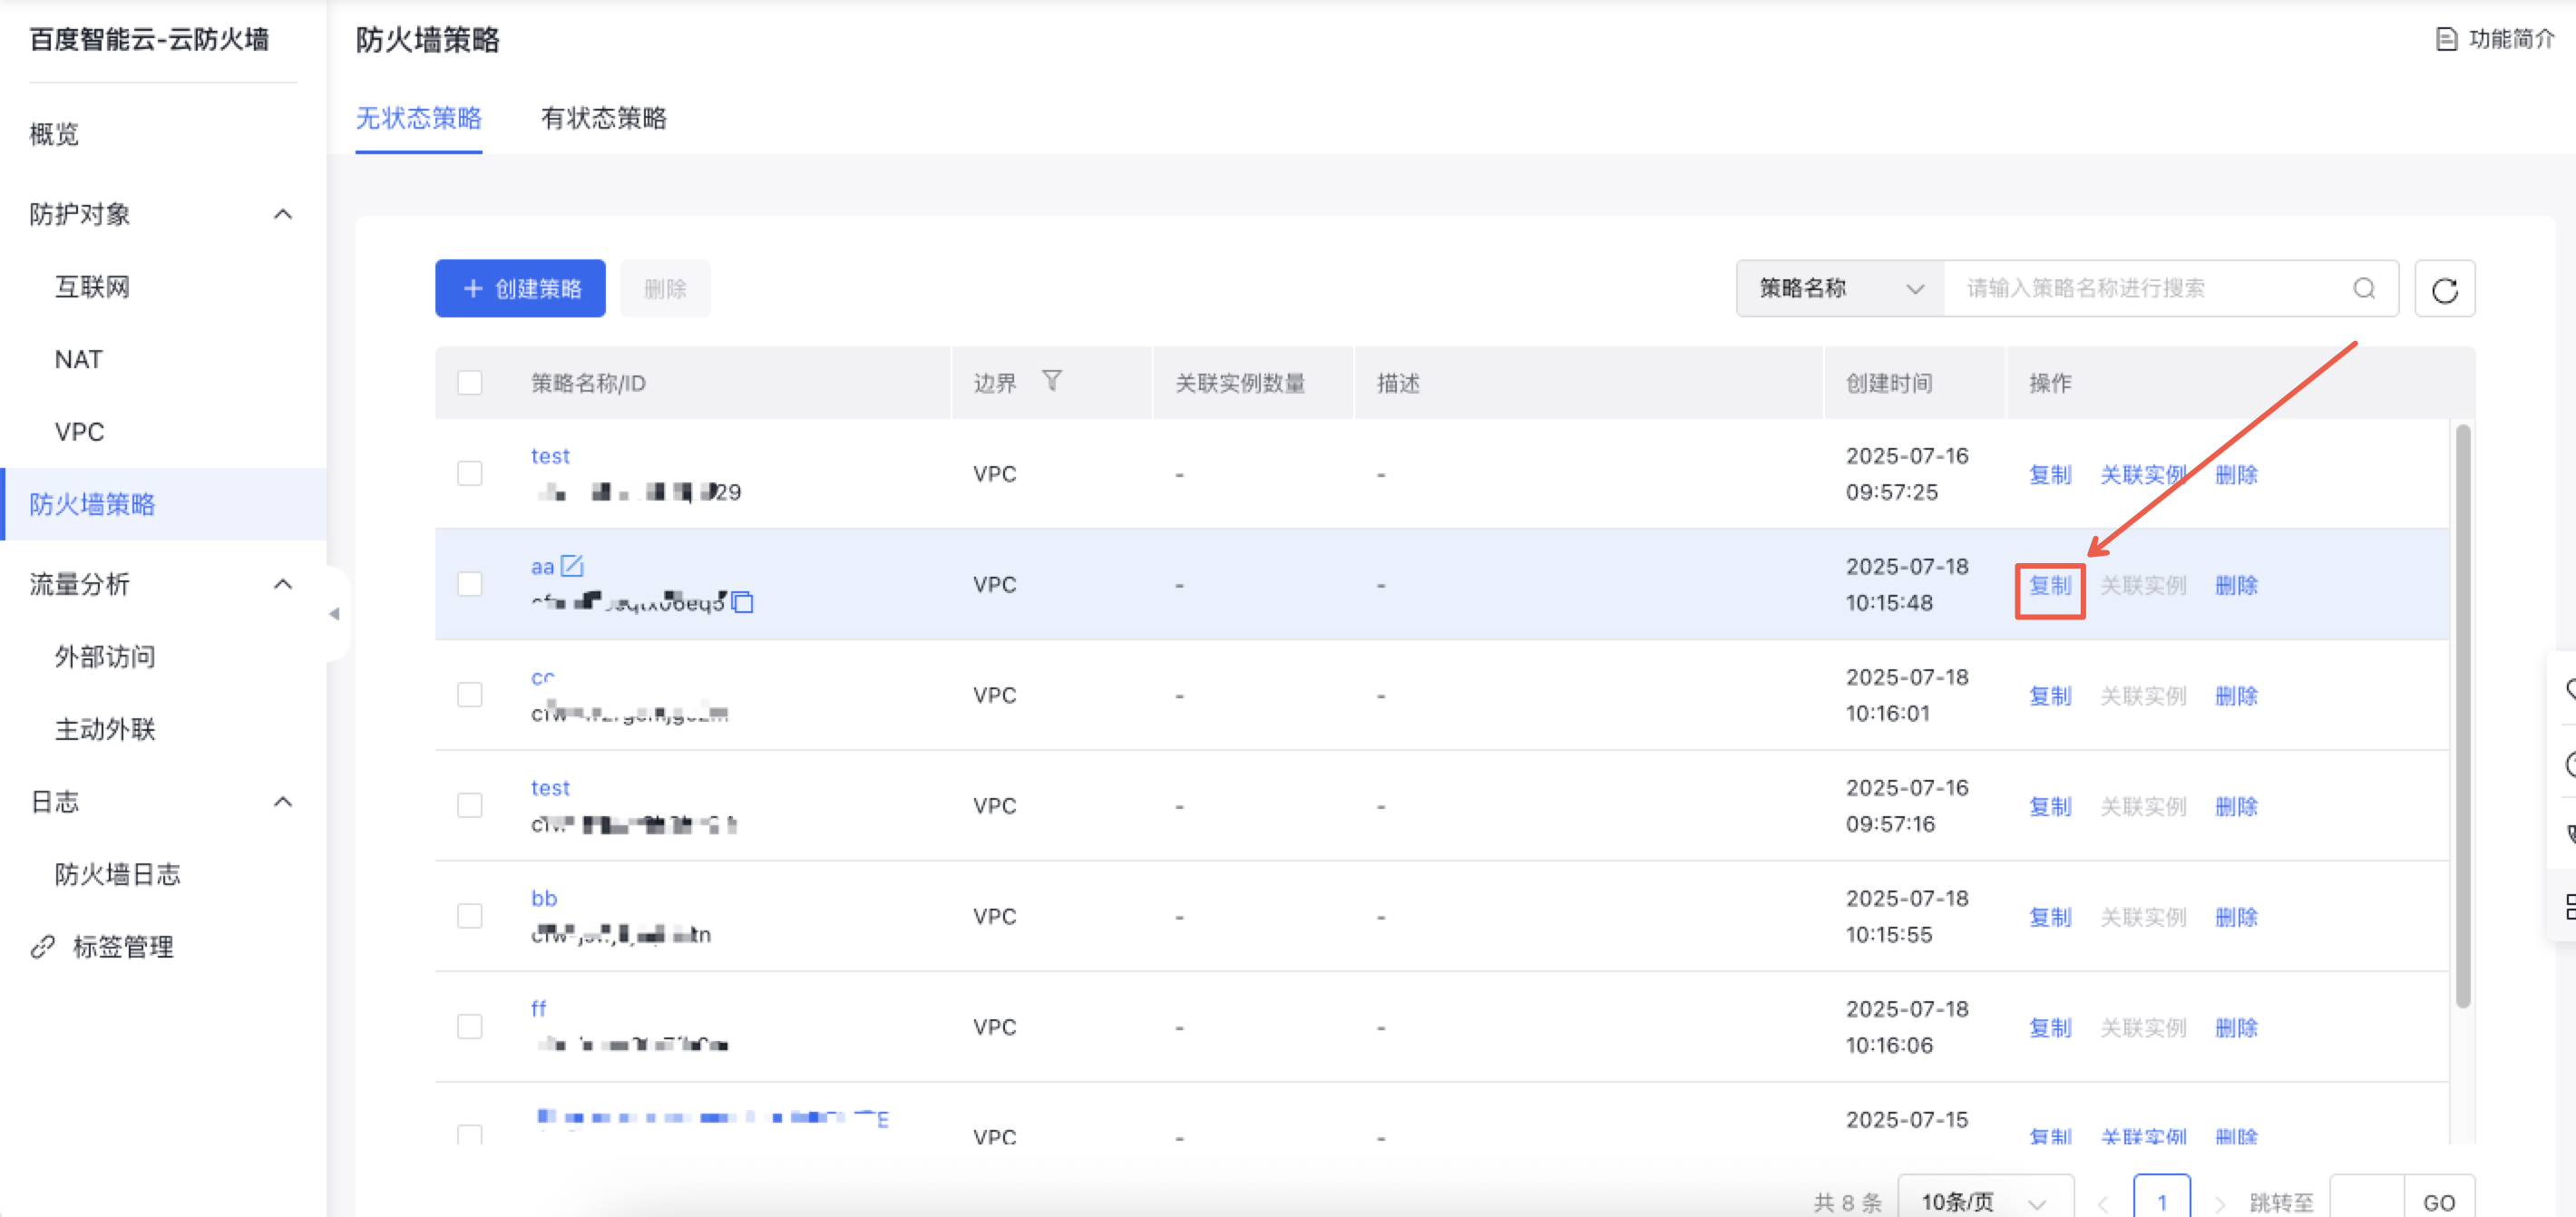Open the 策略名称 search type dropdown
The width and height of the screenshot is (2576, 1217).
tap(1840, 289)
